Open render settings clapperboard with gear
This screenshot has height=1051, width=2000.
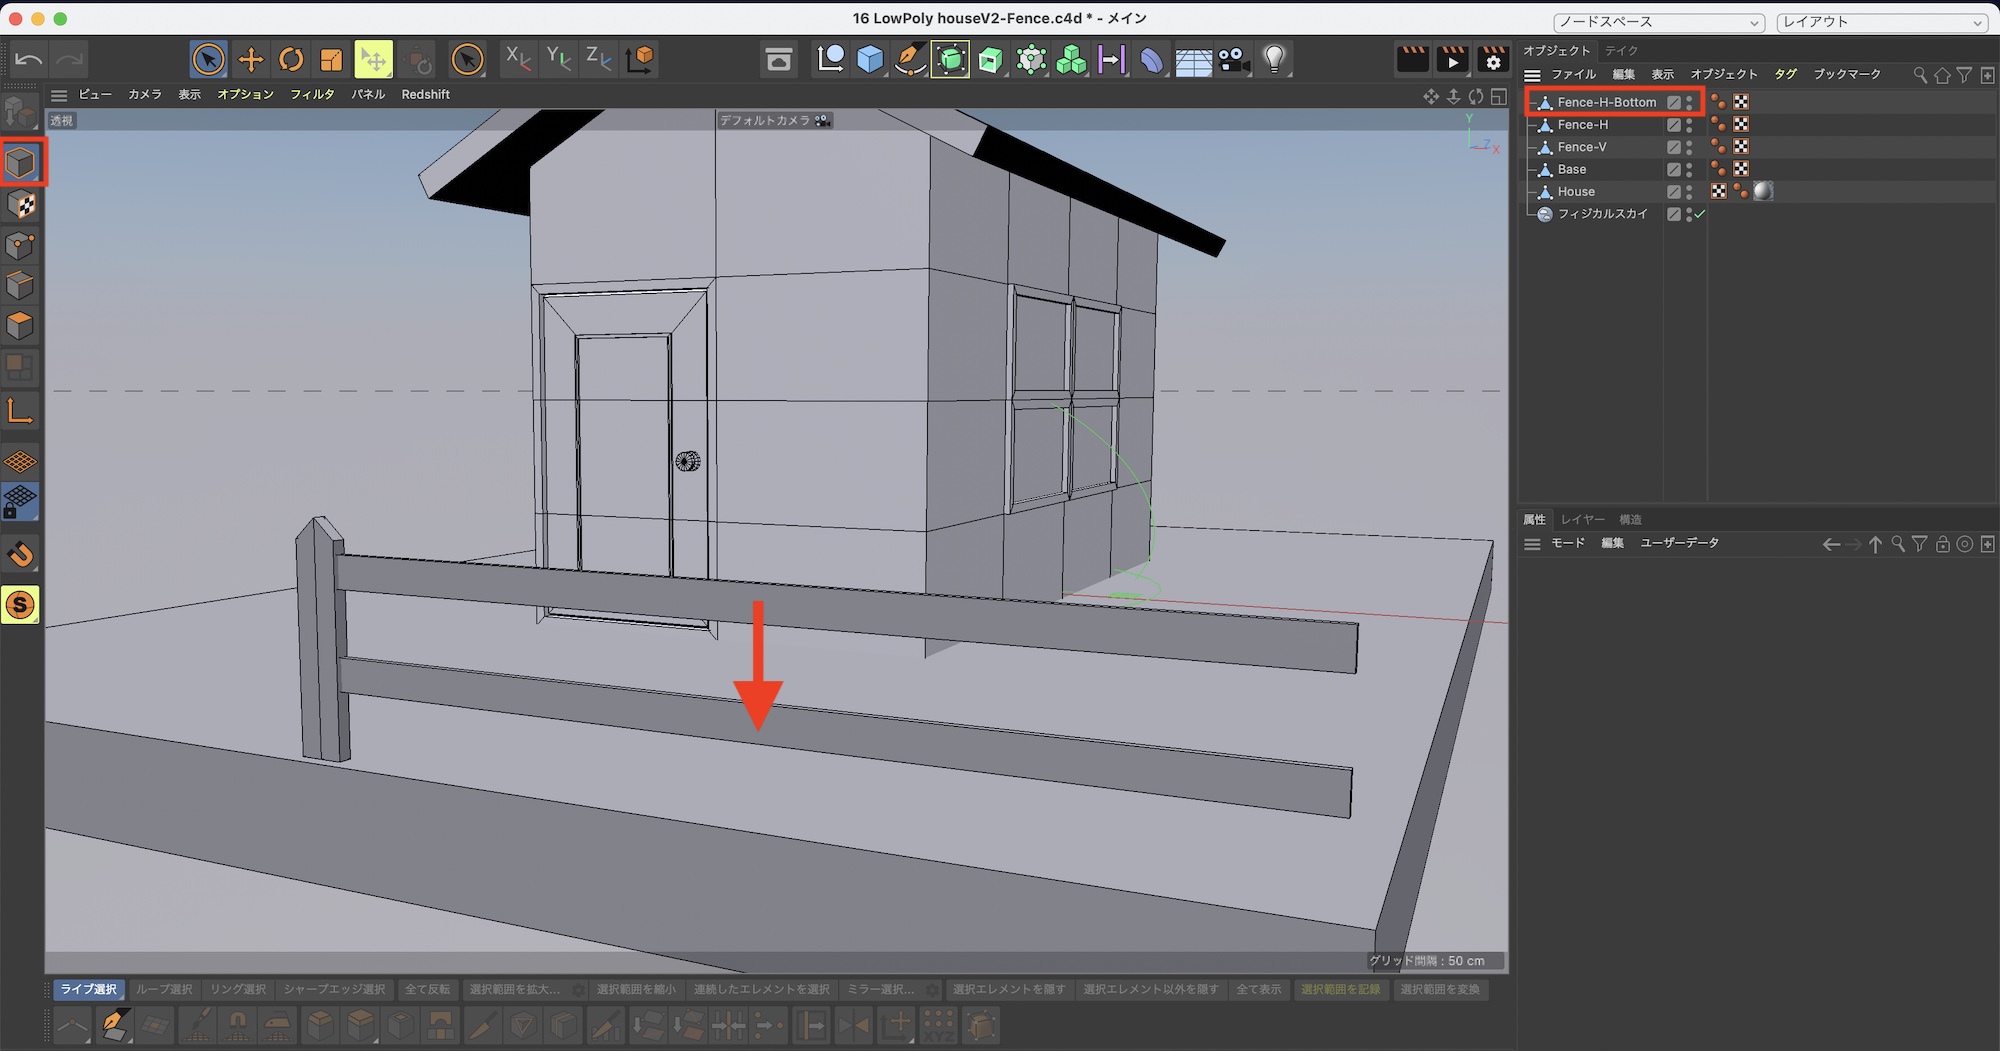pos(1492,60)
